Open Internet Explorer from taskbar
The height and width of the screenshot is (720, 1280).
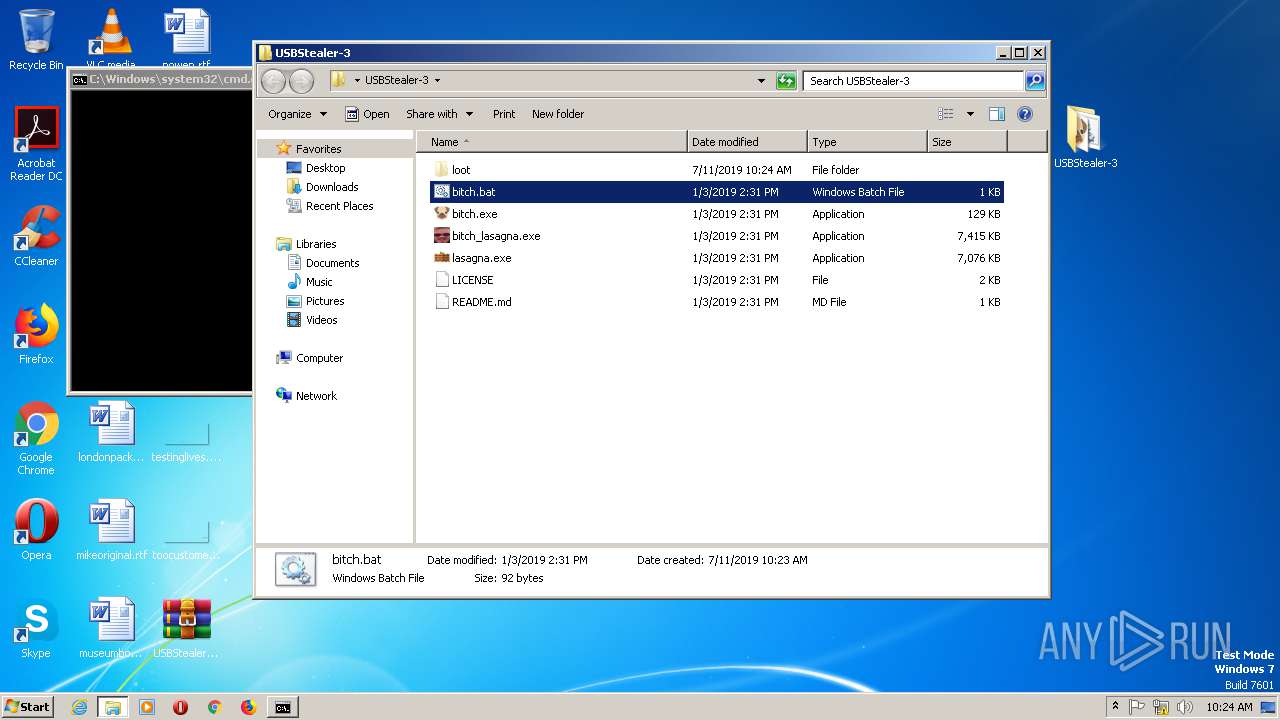(x=79, y=707)
